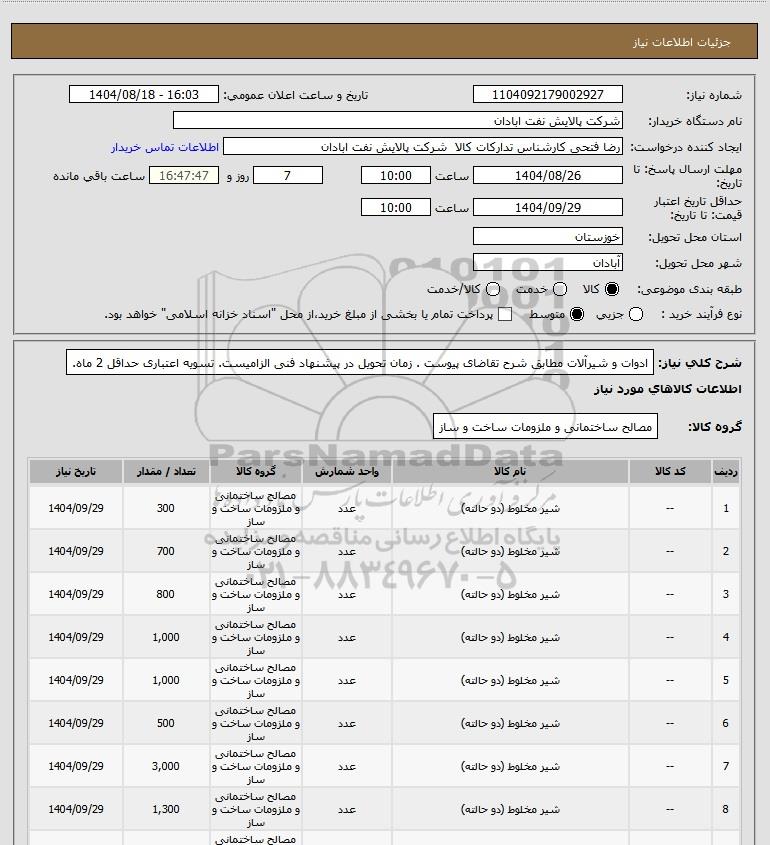Tick the اسناد خزانه اسلامی payment checkbox
Viewport: 770px width, 845px height.
click(x=505, y=314)
